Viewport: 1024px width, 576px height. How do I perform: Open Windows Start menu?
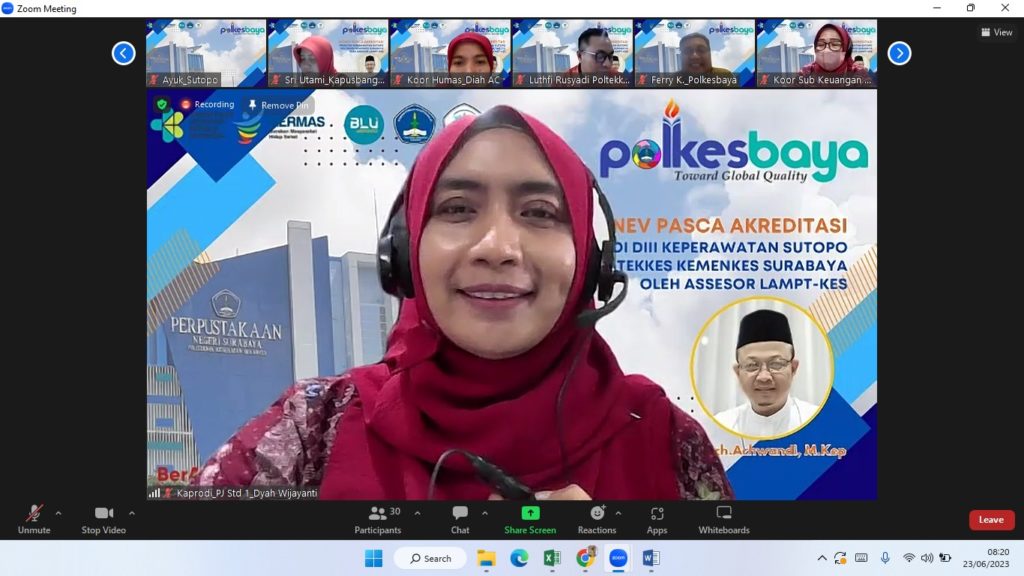pos(374,558)
